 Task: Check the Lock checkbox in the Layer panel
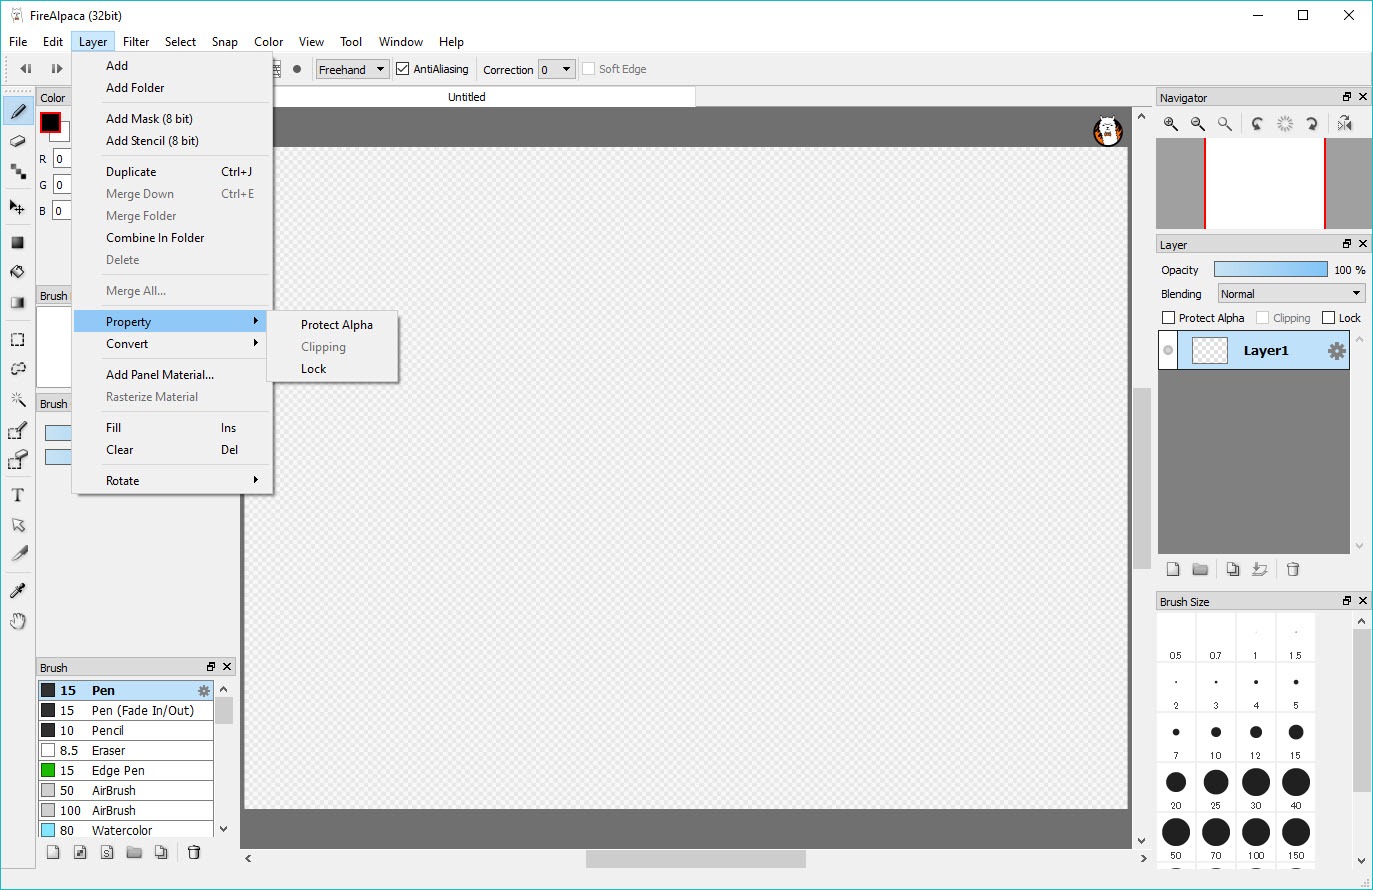(1328, 318)
